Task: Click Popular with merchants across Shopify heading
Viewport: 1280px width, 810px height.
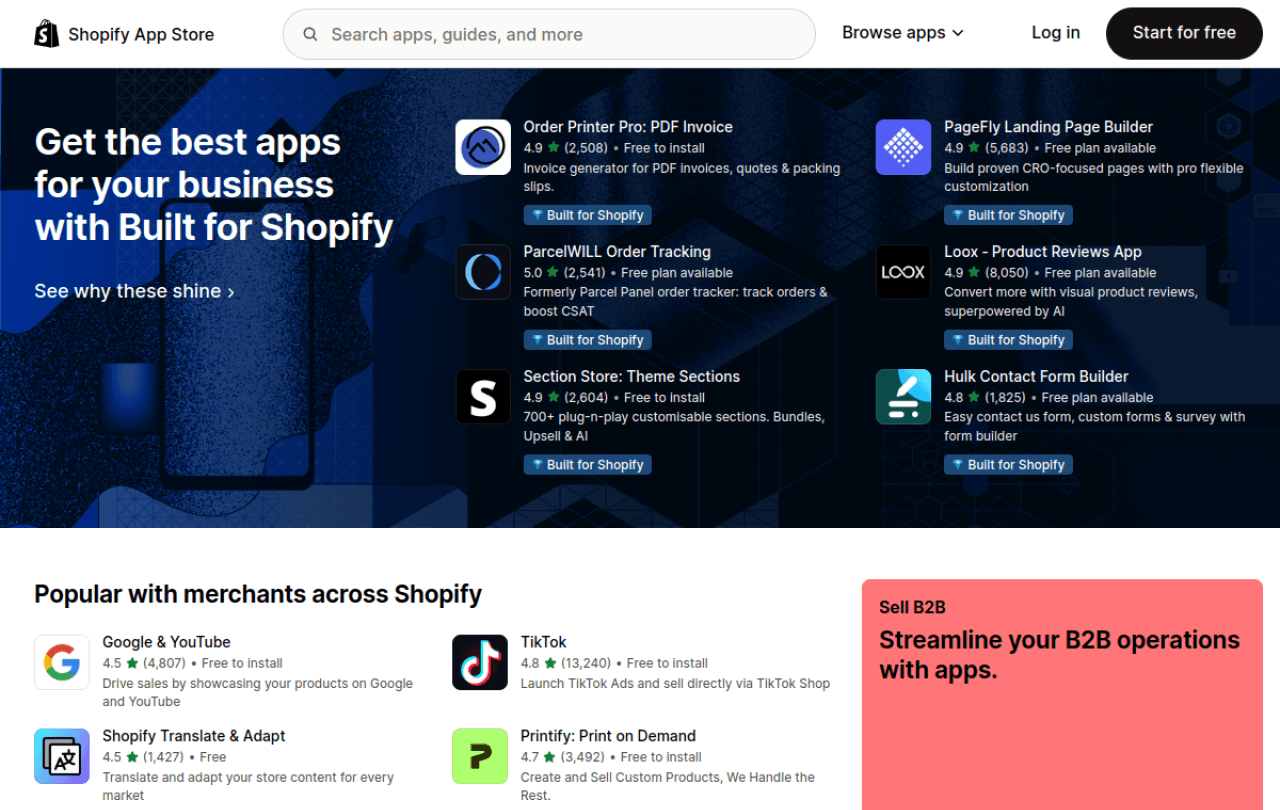Action: point(258,594)
